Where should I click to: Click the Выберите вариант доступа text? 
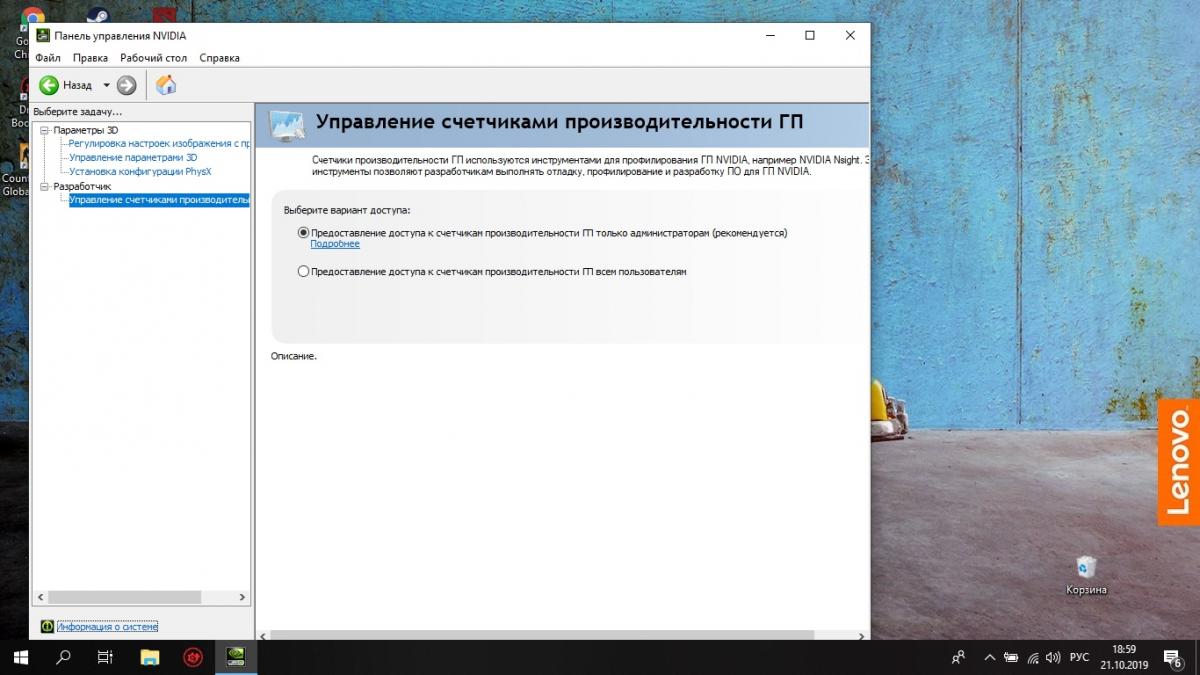click(x=347, y=210)
